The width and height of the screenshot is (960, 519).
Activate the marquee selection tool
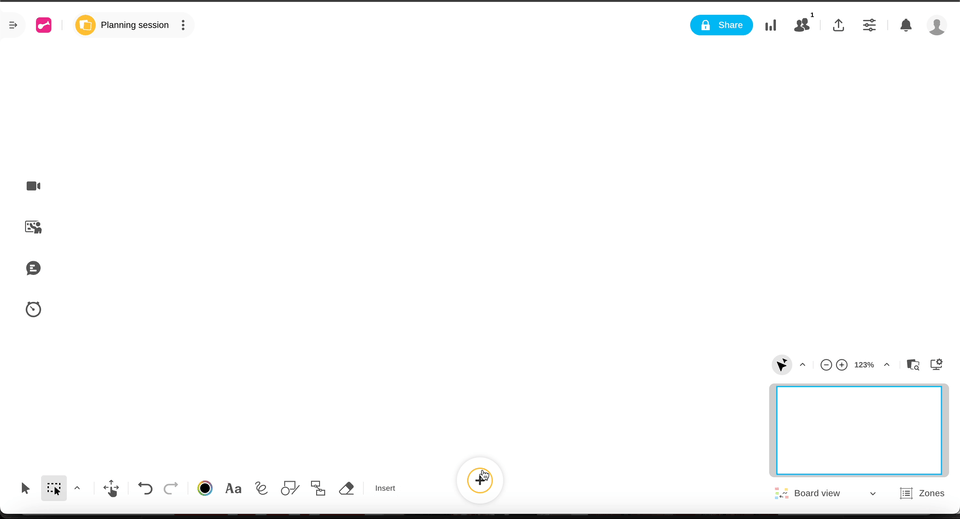[x=54, y=488]
